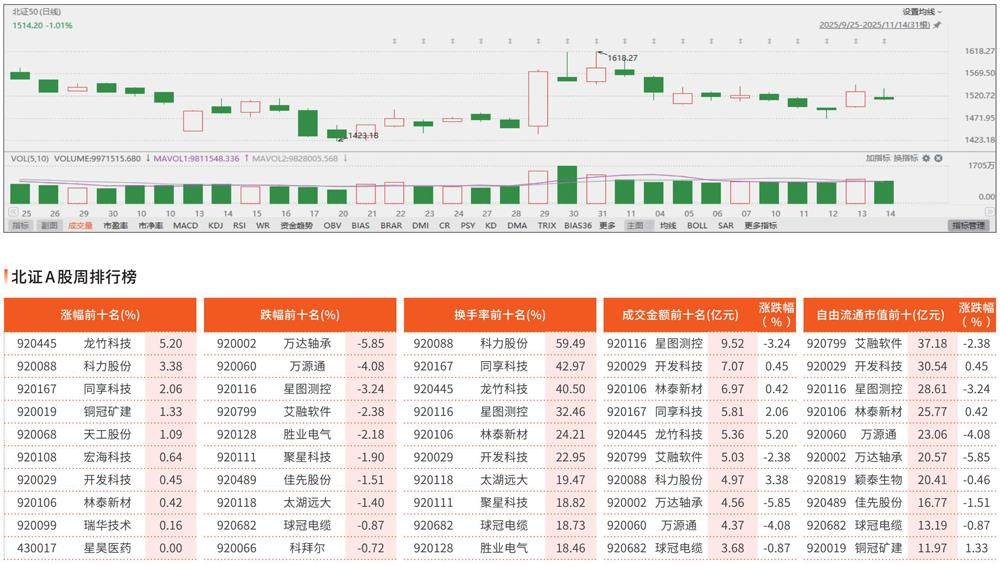
Task: Click the 指标管理 button
Action: click(968, 226)
